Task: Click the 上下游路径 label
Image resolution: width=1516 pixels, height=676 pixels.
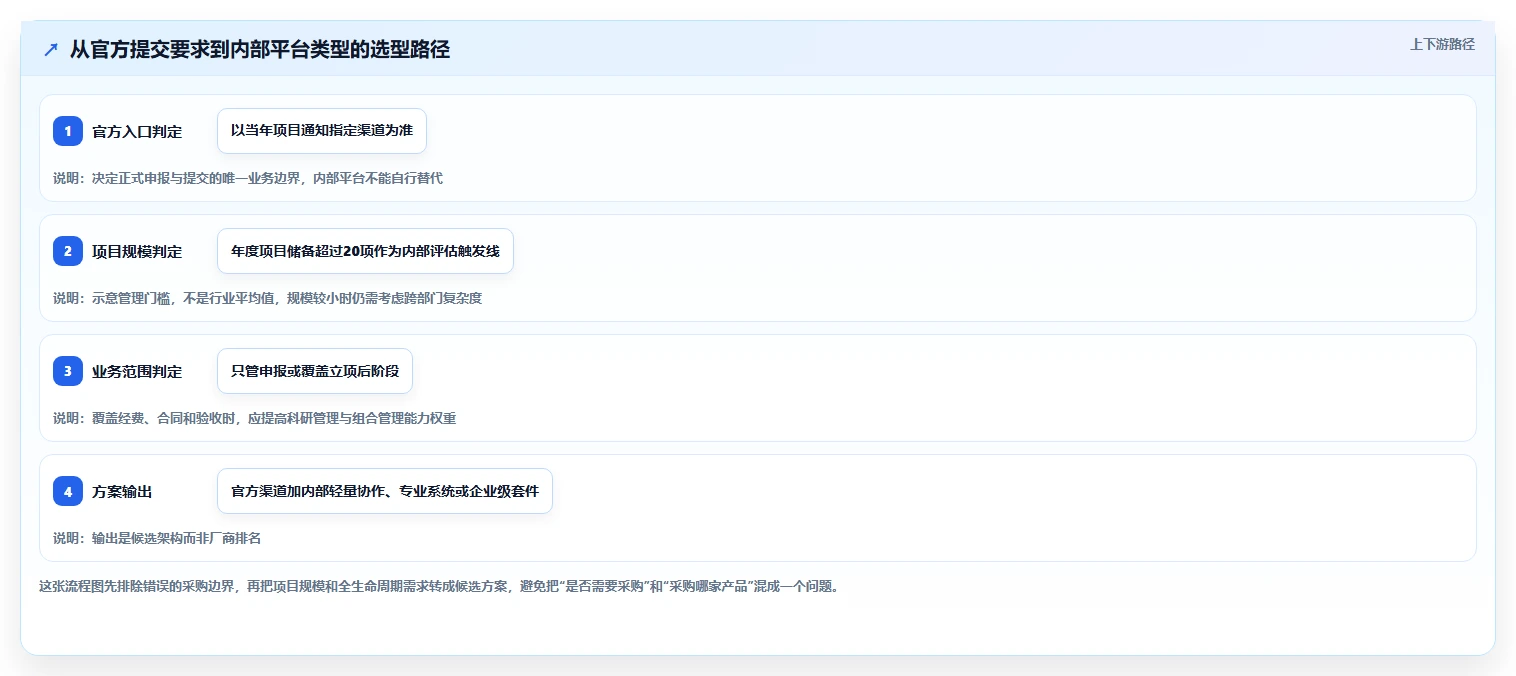Action: (x=1442, y=44)
